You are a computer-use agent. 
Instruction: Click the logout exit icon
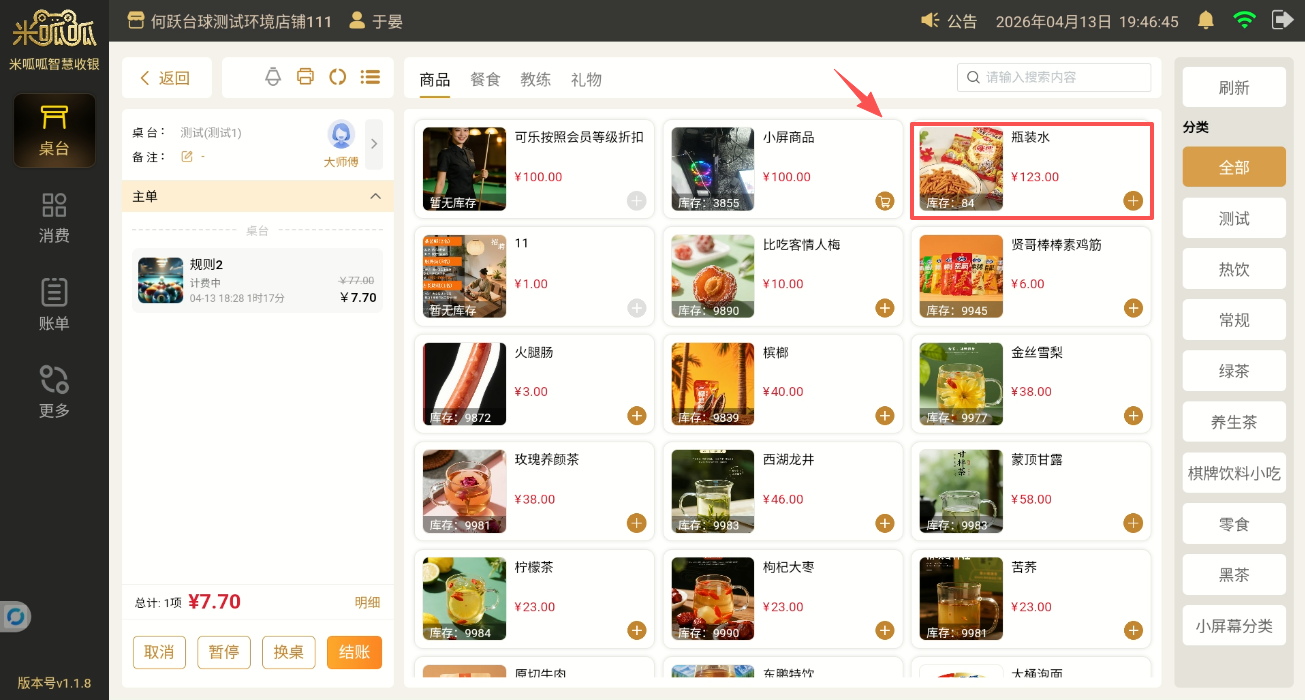point(1282,20)
